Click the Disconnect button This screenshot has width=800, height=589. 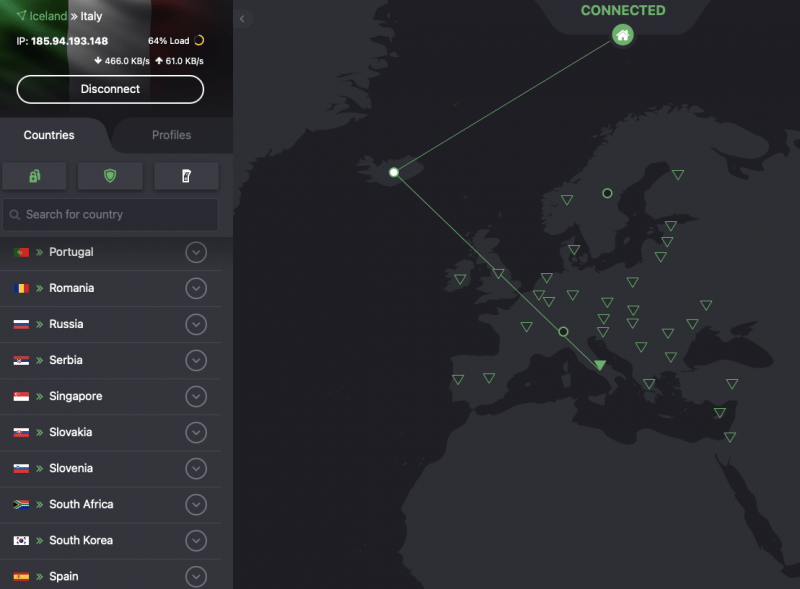tap(110, 89)
